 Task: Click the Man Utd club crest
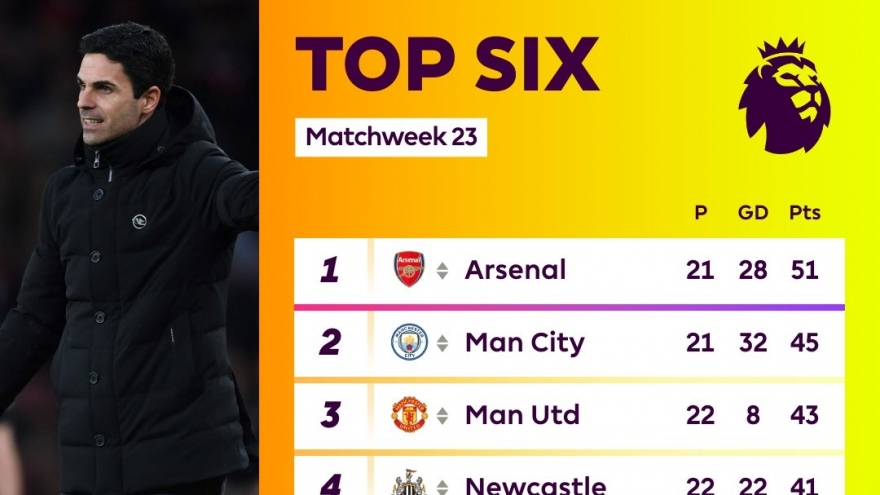(409, 415)
